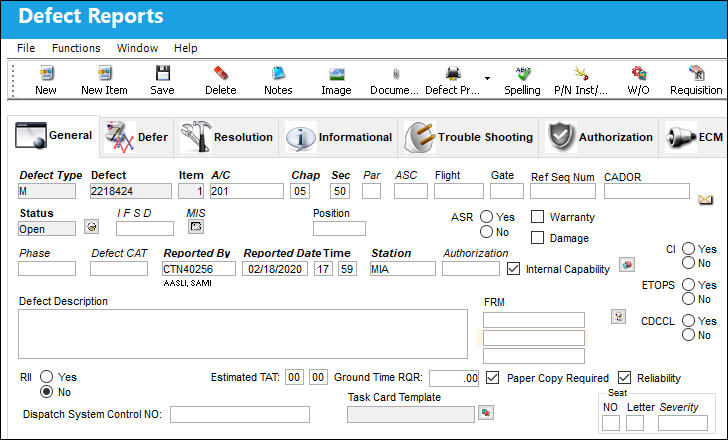Switch to the Informational tab
The height and width of the screenshot is (440, 728).
[x=338, y=137]
